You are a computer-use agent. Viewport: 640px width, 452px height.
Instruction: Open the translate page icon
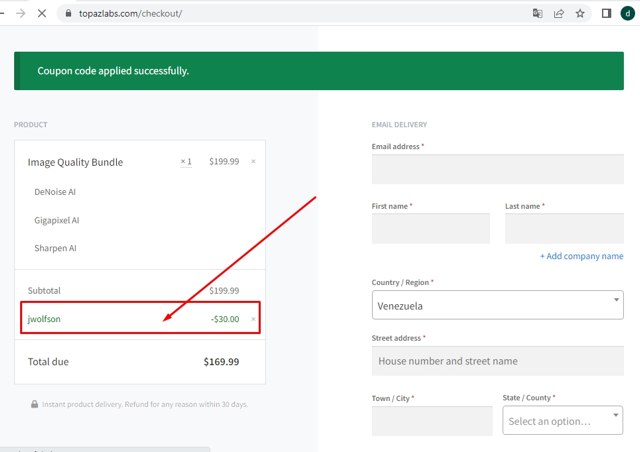tap(537, 14)
